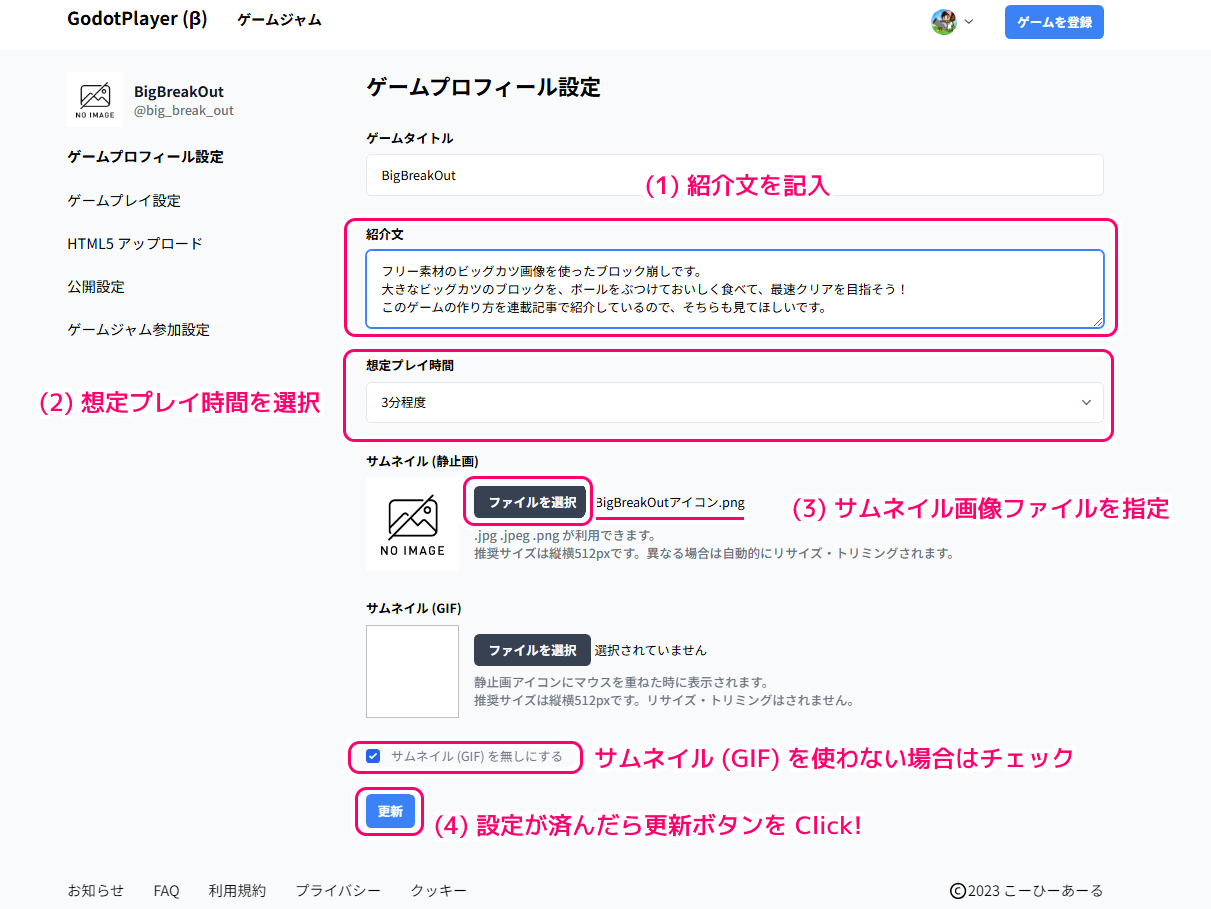Open the 利用規約 footer link
Viewport: 1211px width, 909px height.
[x=237, y=890]
